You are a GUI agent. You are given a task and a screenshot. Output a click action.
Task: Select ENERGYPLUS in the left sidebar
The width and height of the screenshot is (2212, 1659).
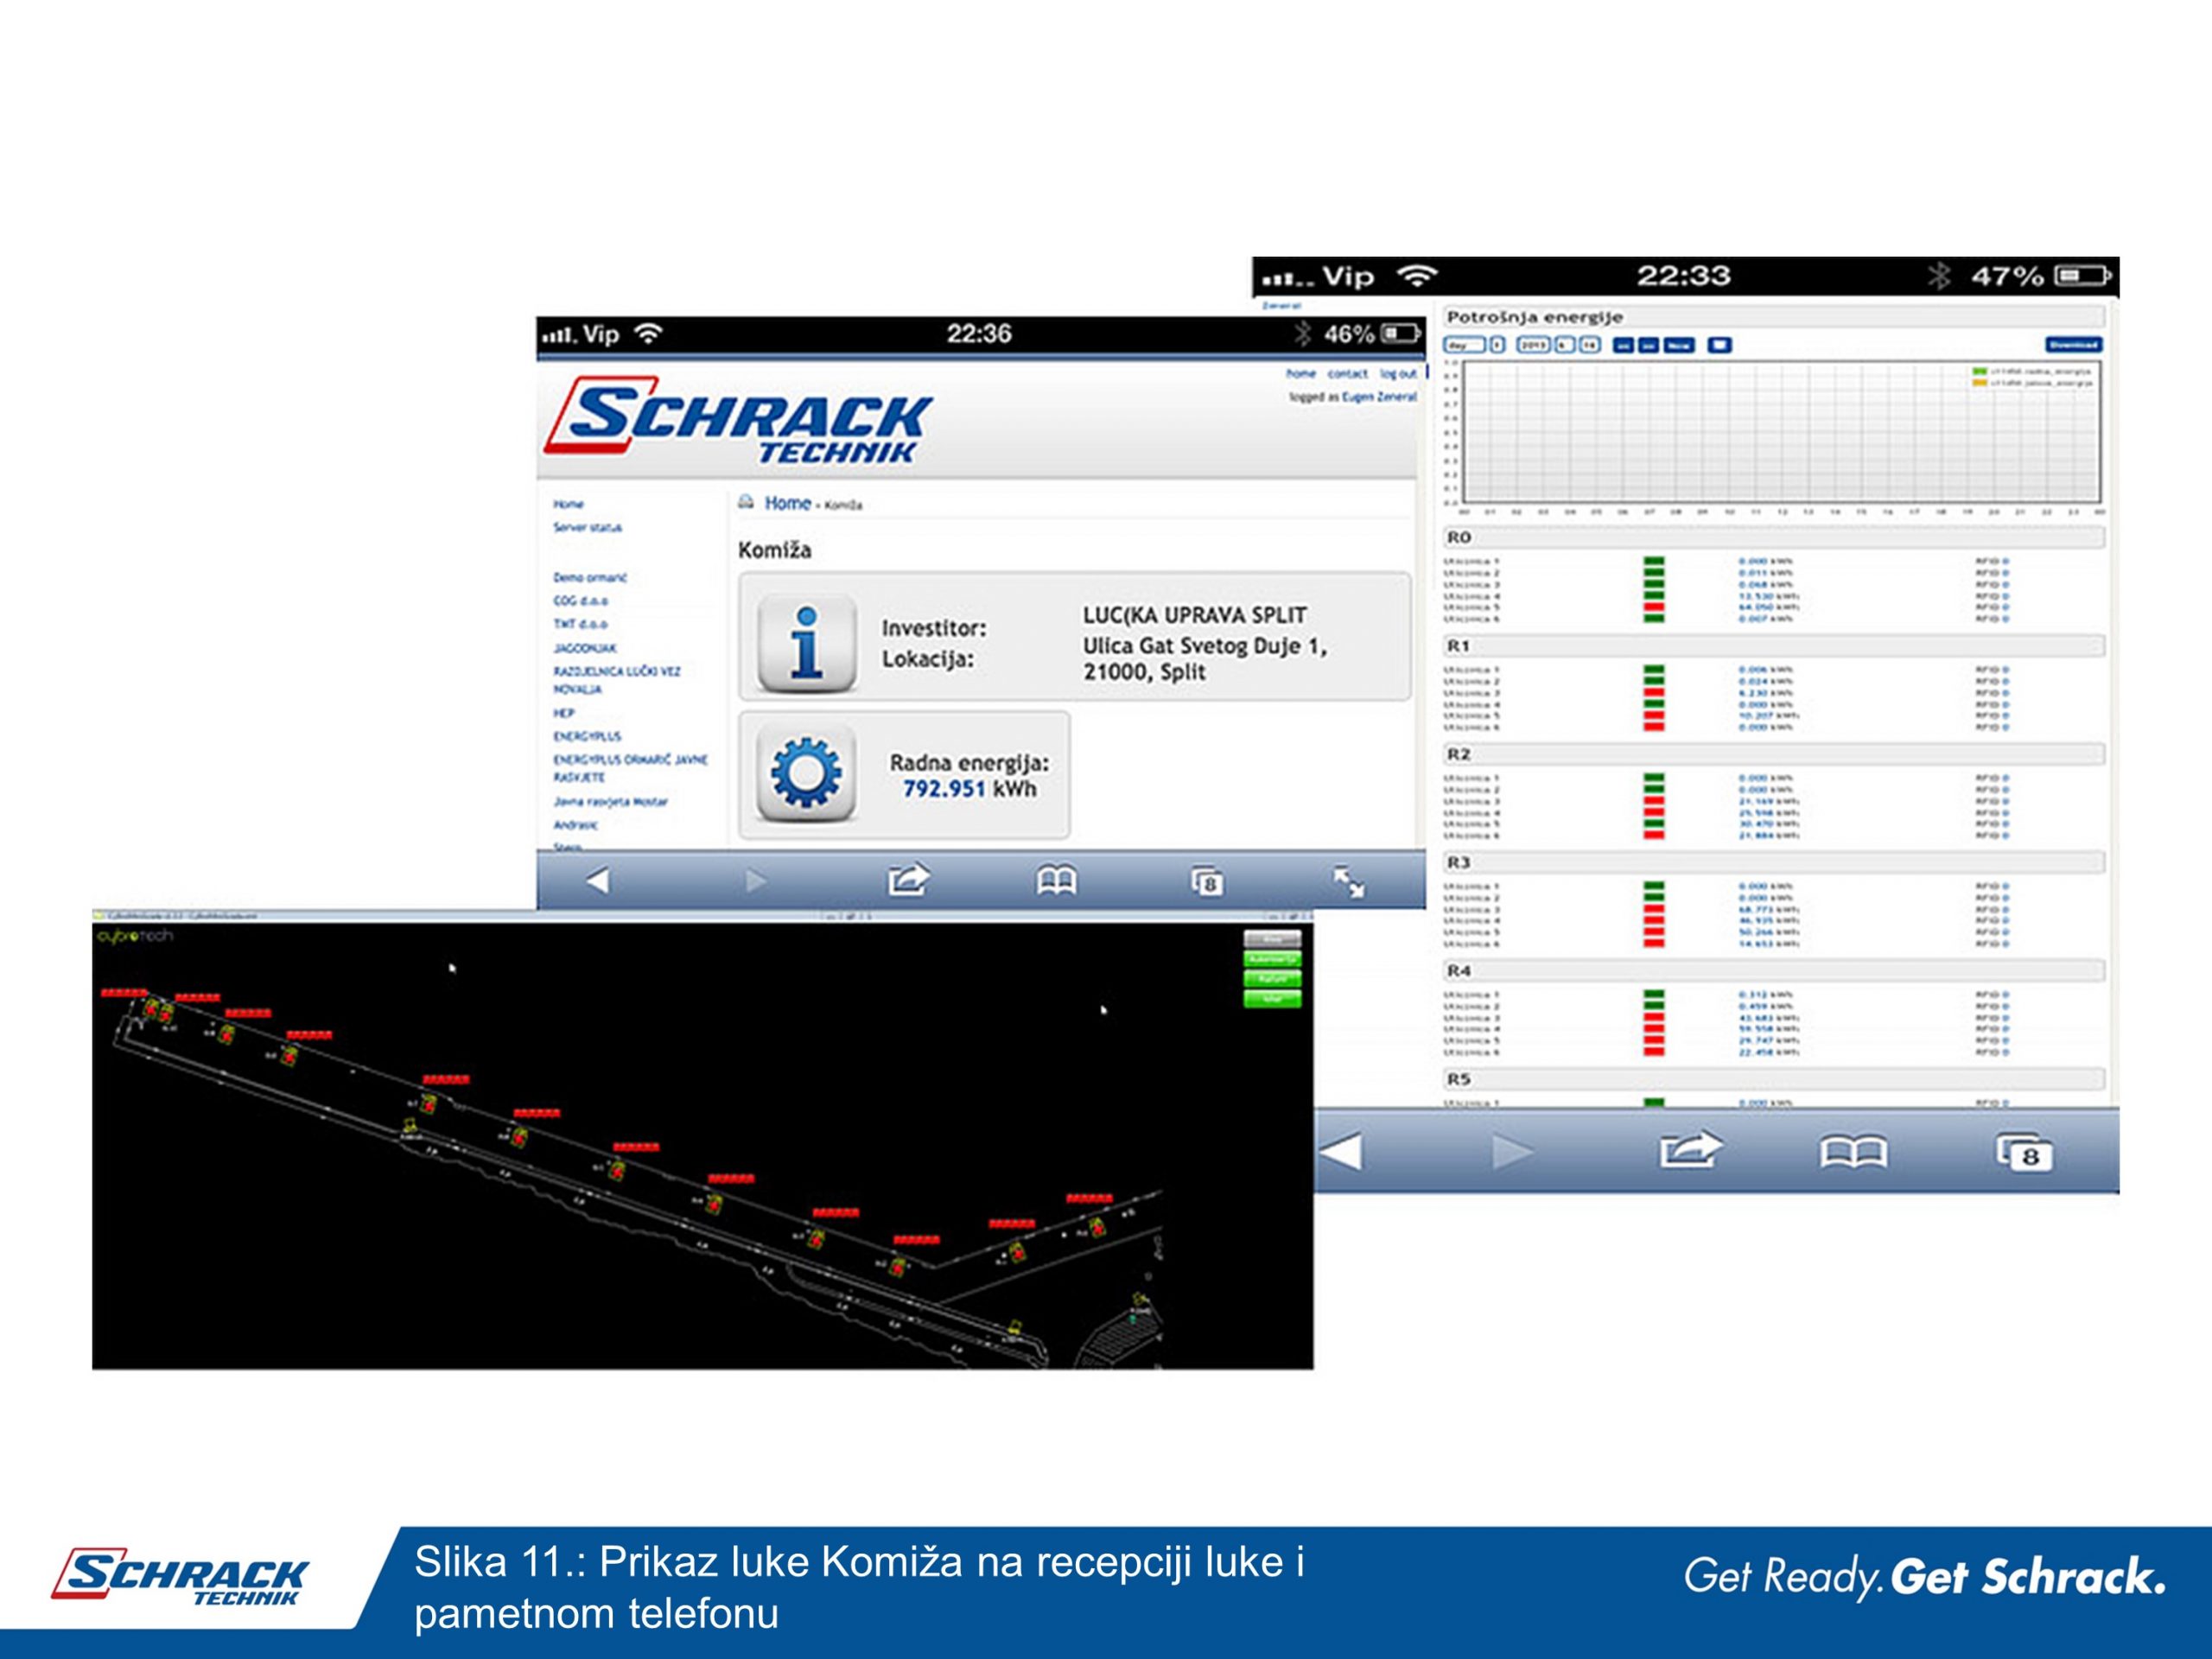(x=587, y=736)
